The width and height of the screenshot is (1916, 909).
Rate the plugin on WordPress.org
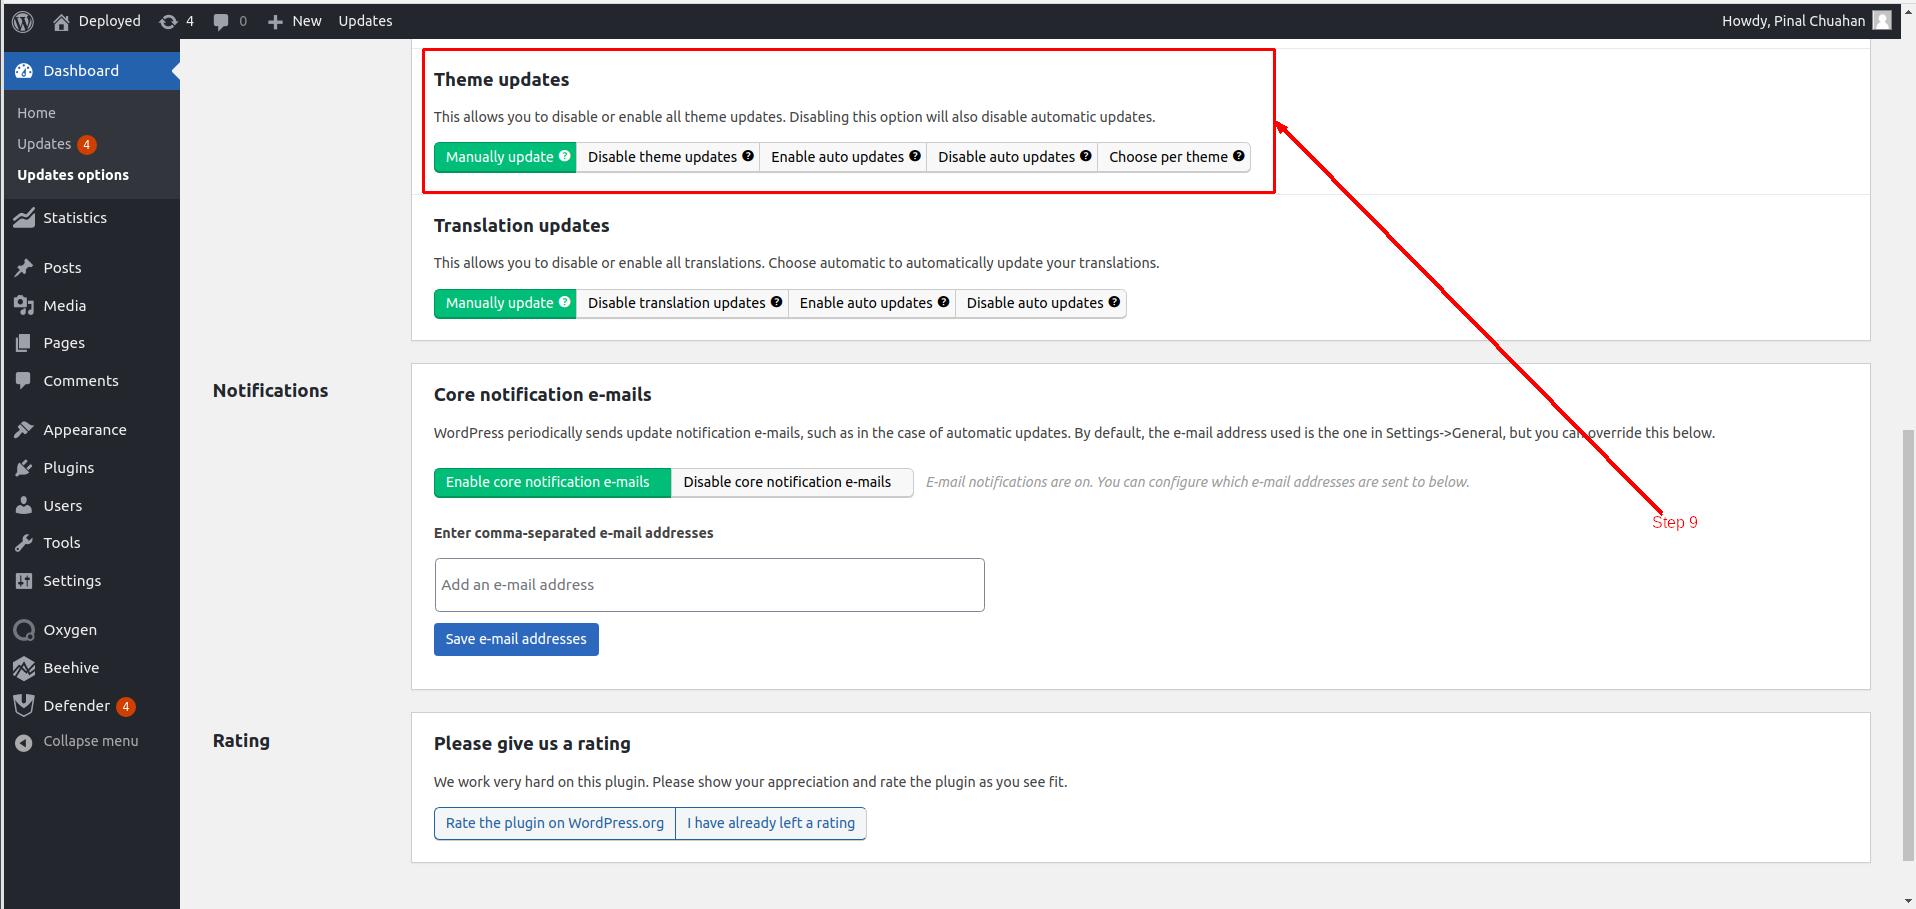click(555, 823)
